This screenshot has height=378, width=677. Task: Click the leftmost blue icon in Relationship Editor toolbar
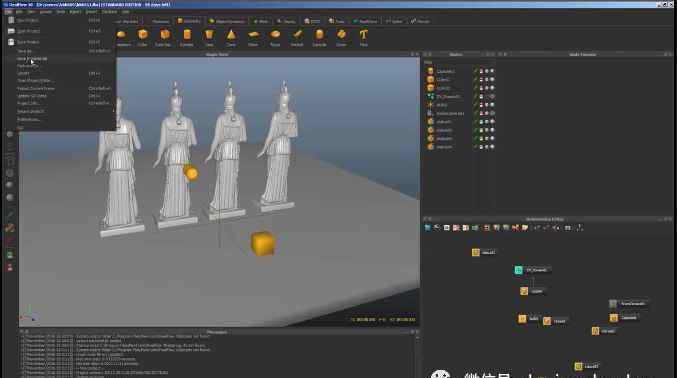pos(427,228)
